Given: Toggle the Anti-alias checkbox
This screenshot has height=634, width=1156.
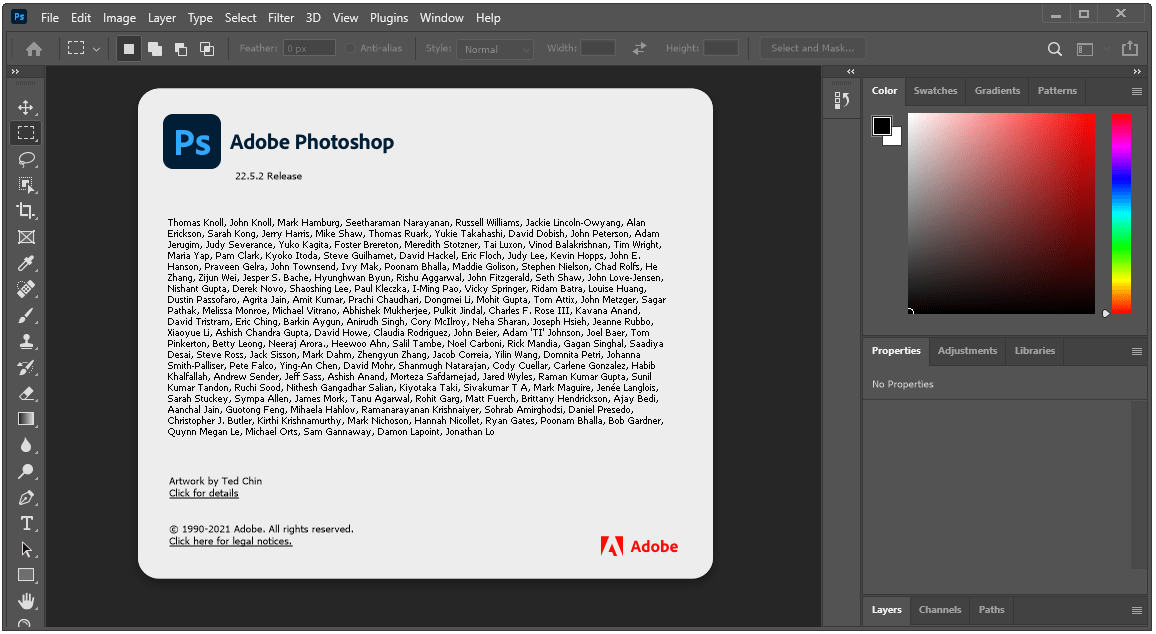Looking at the screenshot, I should pos(350,48).
